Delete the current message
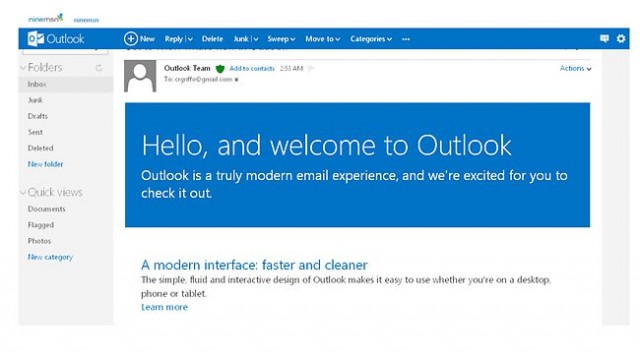This screenshot has width=640, height=360. pyautogui.click(x=212, y=39)
